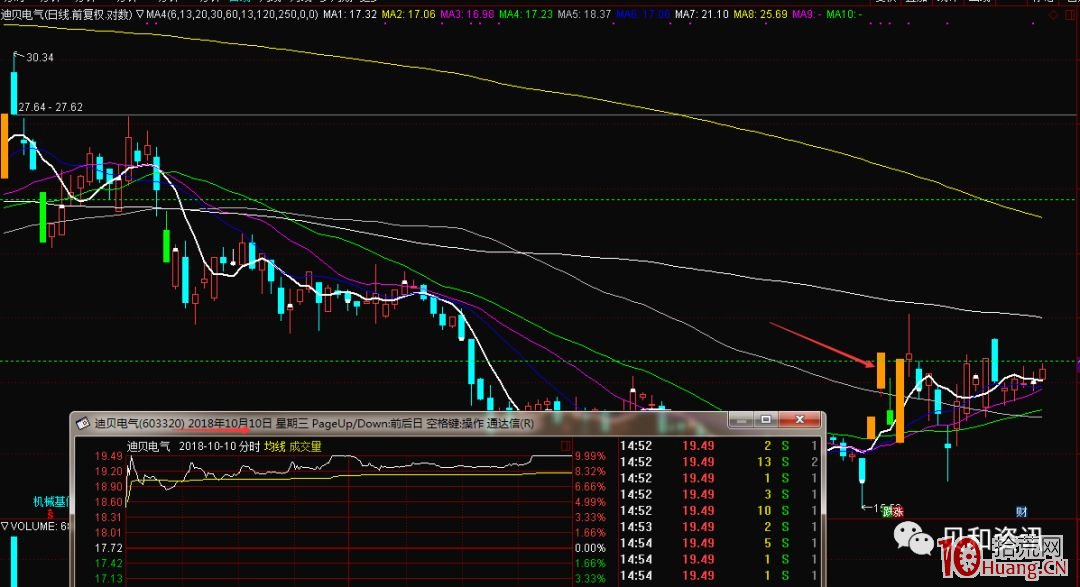Minimize the 迪贝电气 intraday popup window
The image size is (1080, 587).
coord(741,419)
